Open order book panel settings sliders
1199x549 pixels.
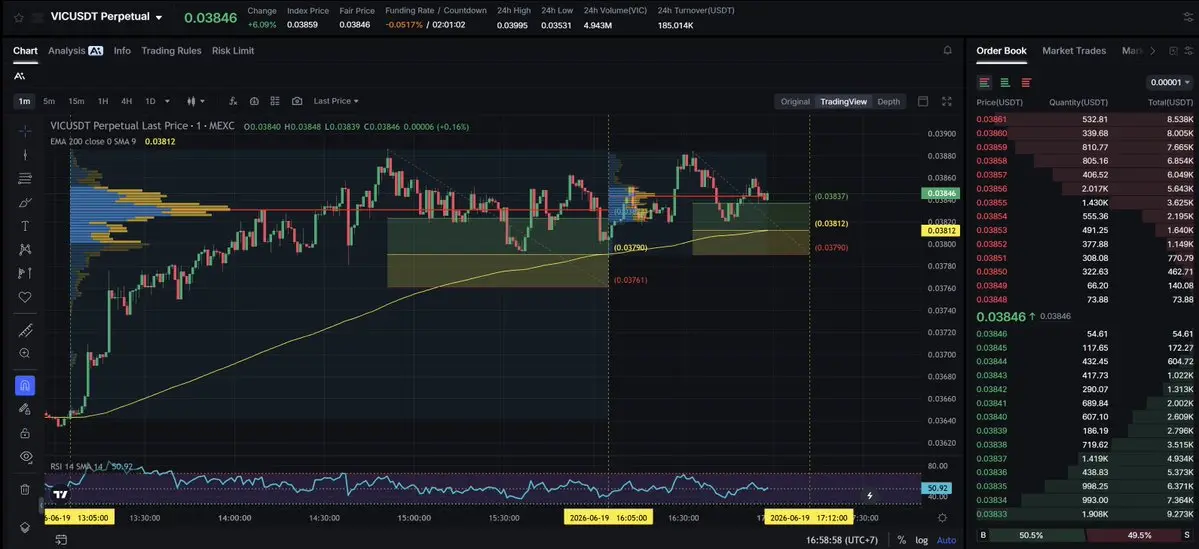point(1188,50)
